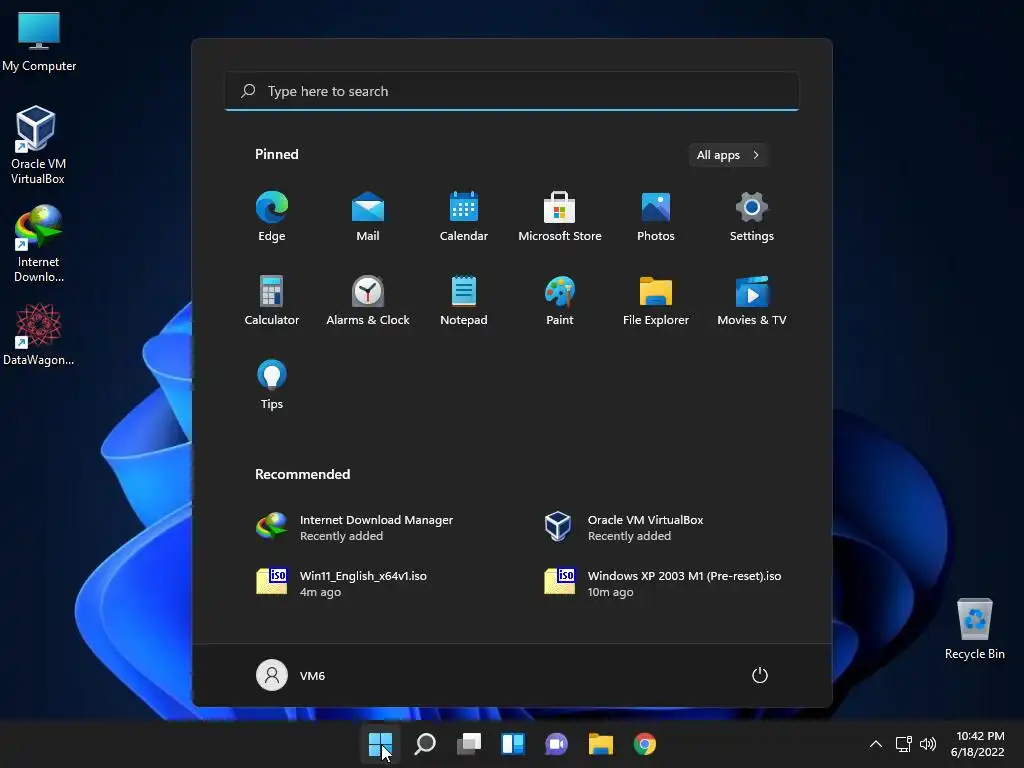Screen dimensions: 1024x768
Task: Launch the Mail app
Action: pos(368,217)
